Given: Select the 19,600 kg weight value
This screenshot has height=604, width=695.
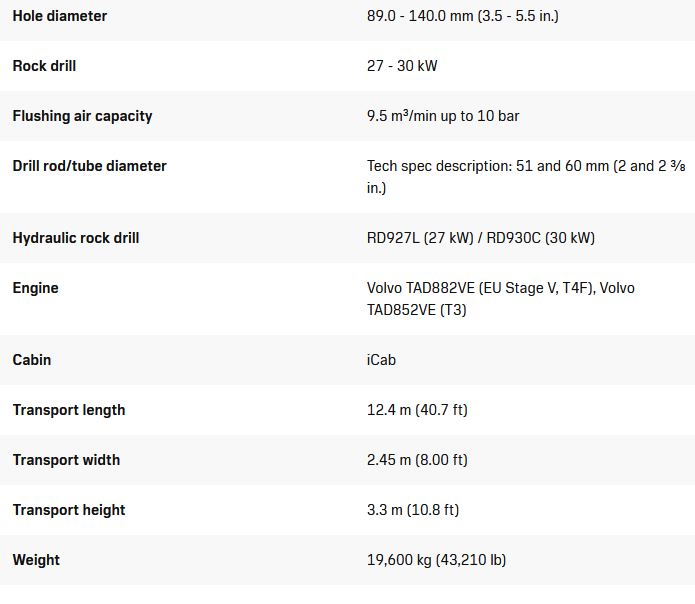Looking at the screenshot, I should (x=436, y=560).
